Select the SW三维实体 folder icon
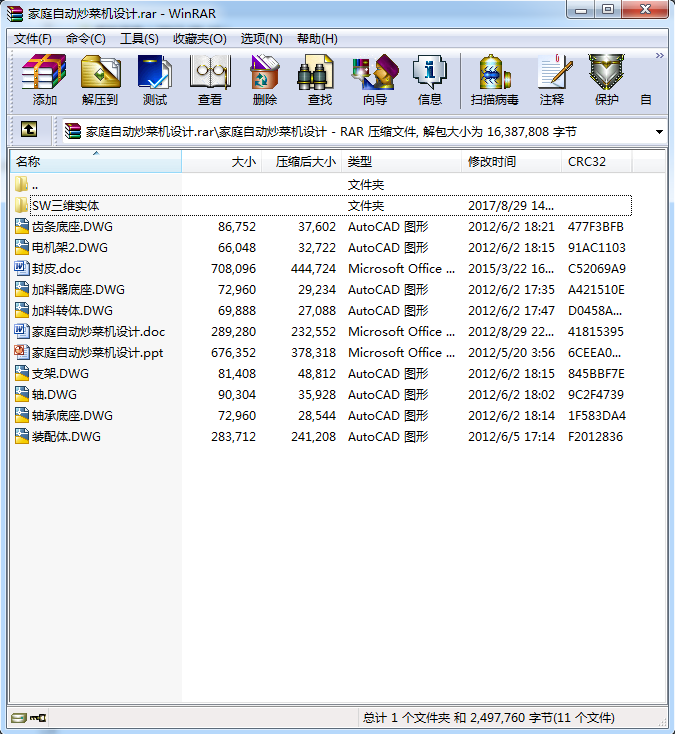Screen dimensions: 675x734 [22, 205]
